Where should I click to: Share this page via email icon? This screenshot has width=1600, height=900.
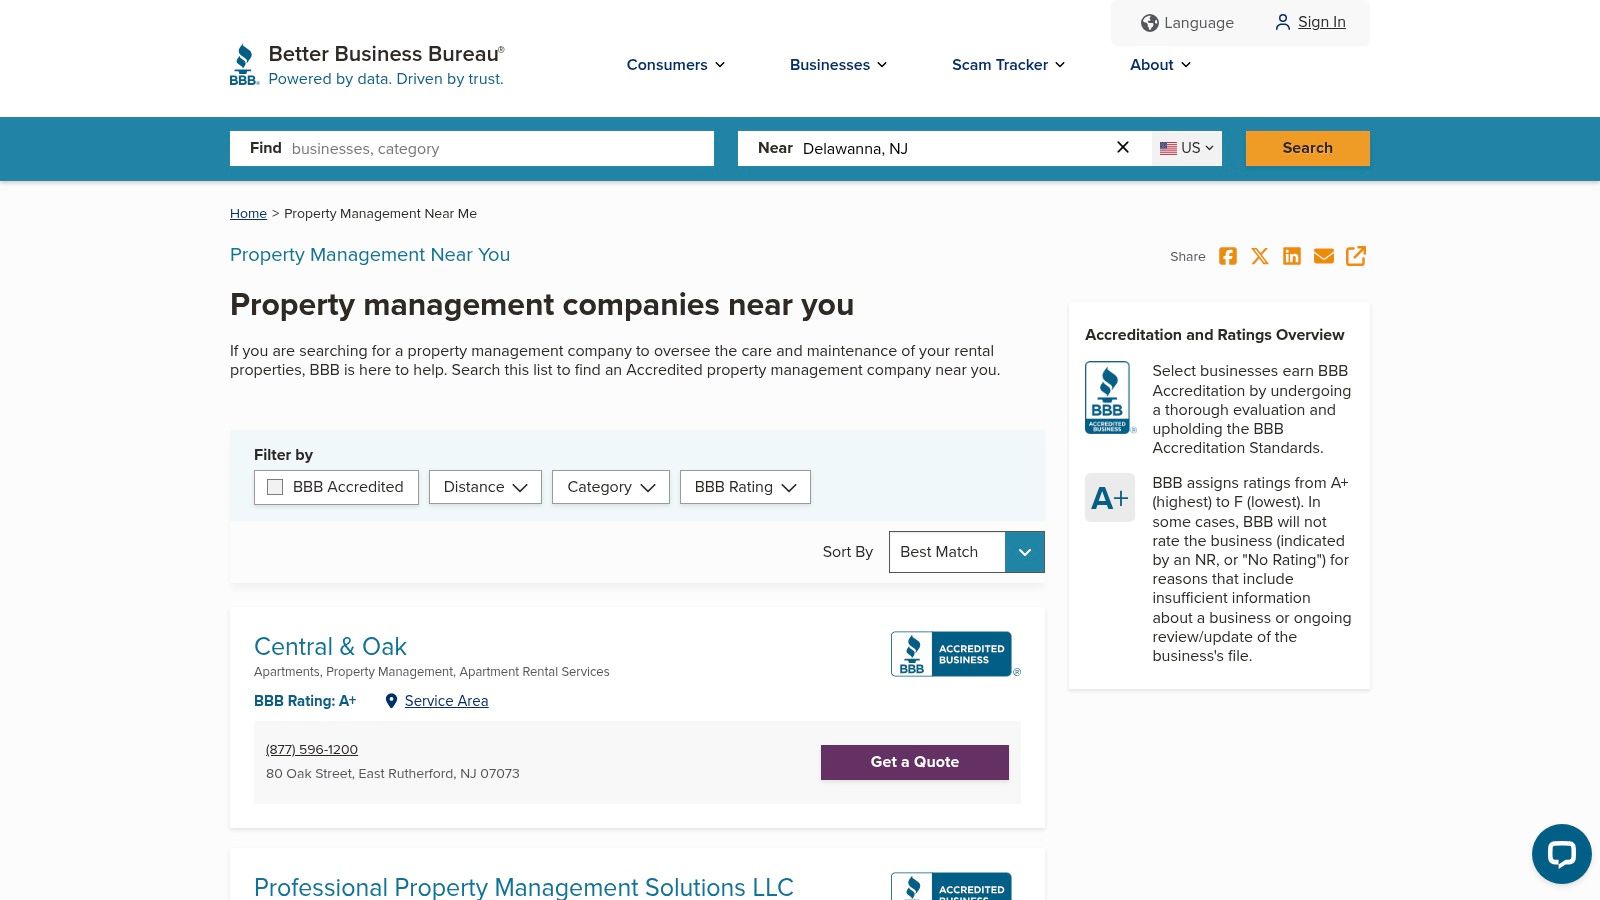click(x=1324, y=256)
